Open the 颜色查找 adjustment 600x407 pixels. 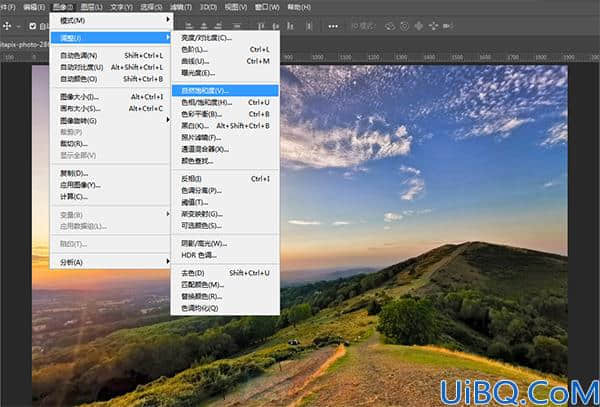[x=225, y=161]
